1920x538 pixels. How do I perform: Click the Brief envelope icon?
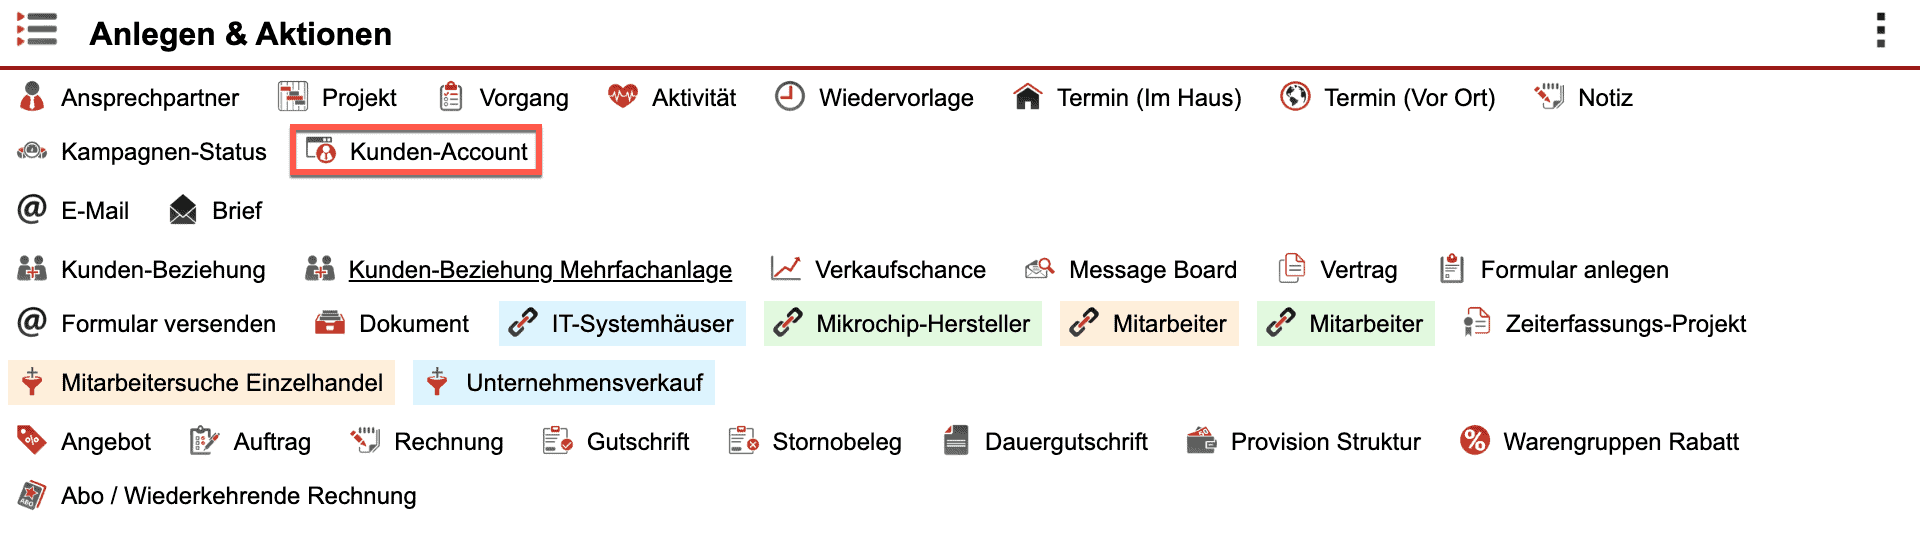pos(183,210)
